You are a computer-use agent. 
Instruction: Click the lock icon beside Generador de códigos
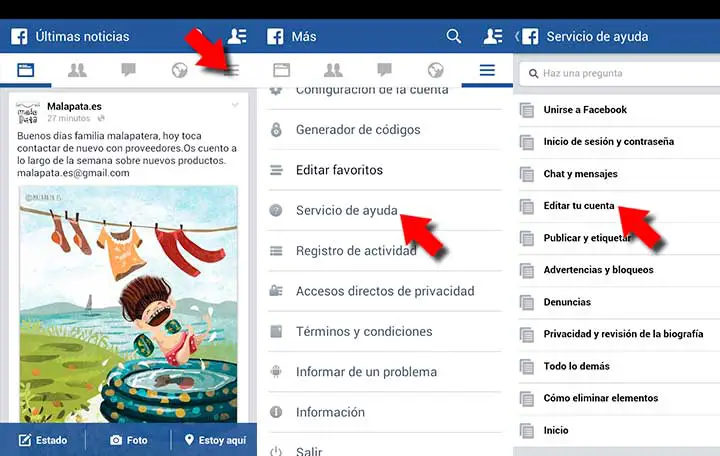click(276, 129)
